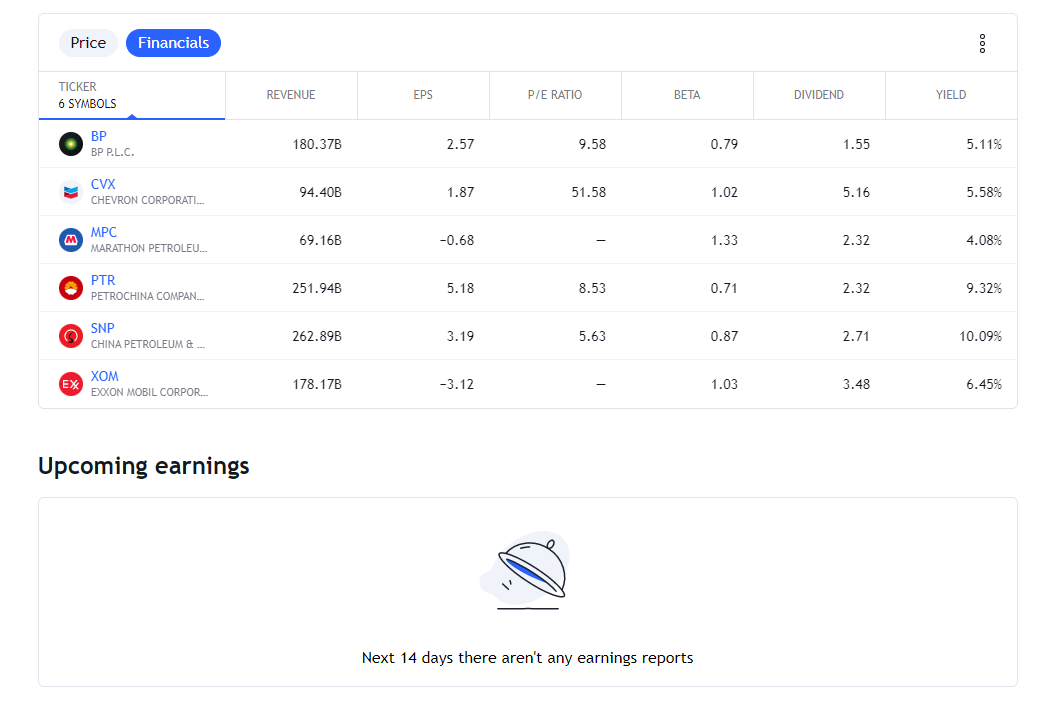The height and width of the screenshot is (703, 1054).
Task: Select BP revenue value 180.37B
Action: tap(317, 144)
